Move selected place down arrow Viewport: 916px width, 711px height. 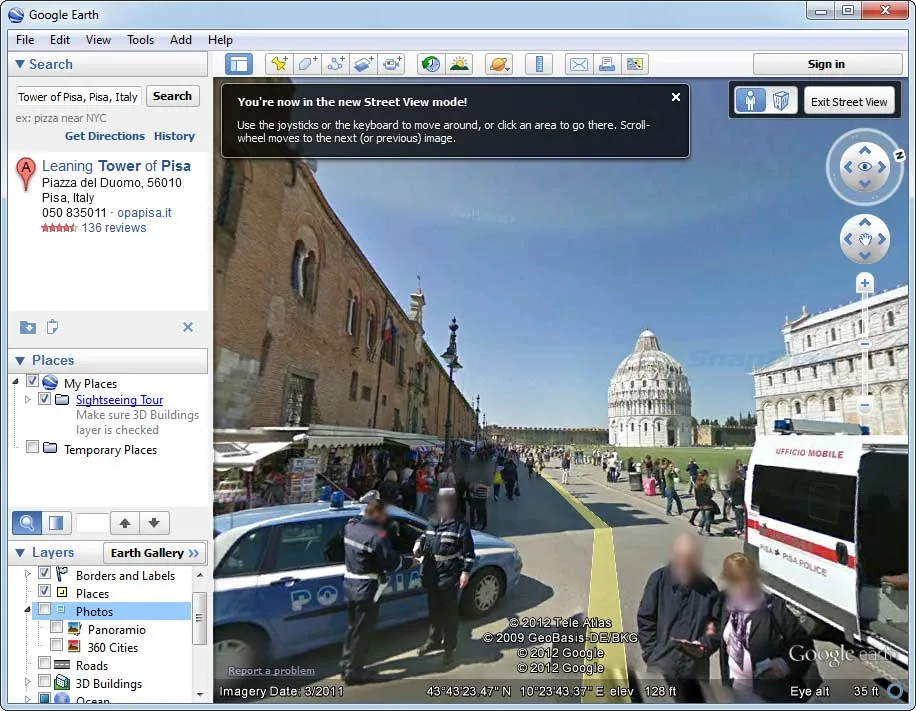(x=154, y=522)
